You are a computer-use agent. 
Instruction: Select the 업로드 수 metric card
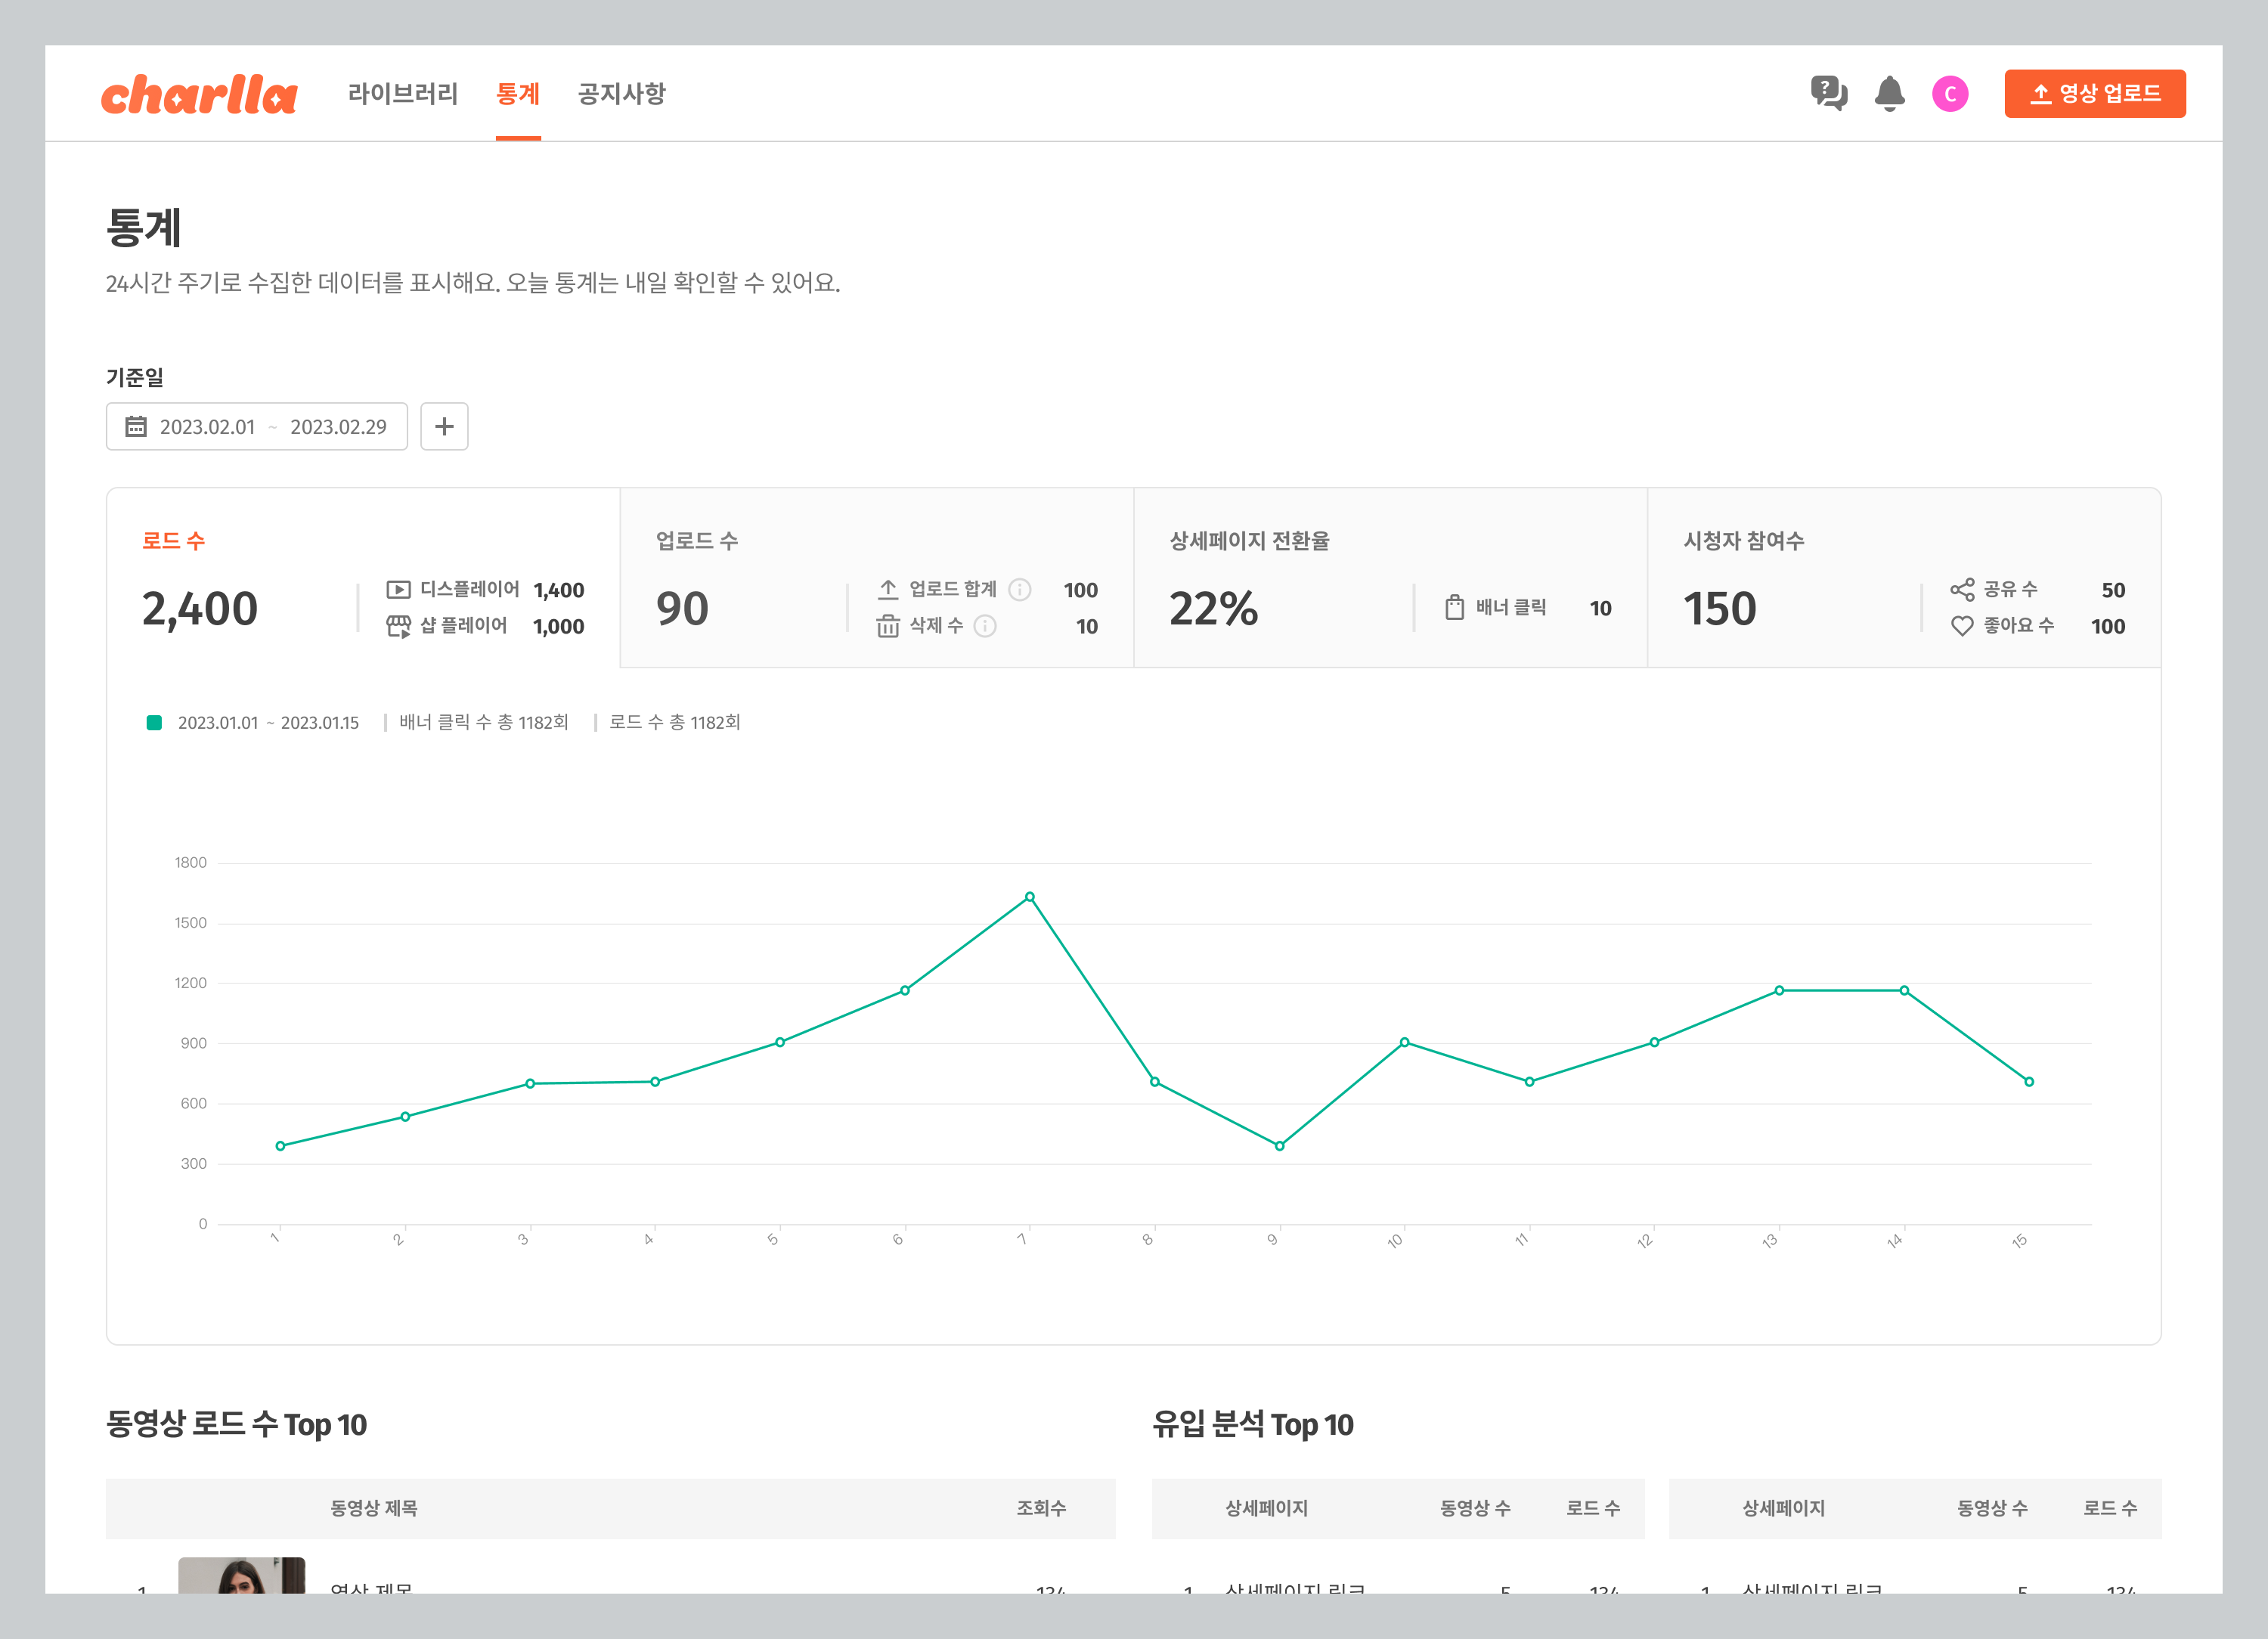point(876,578)
